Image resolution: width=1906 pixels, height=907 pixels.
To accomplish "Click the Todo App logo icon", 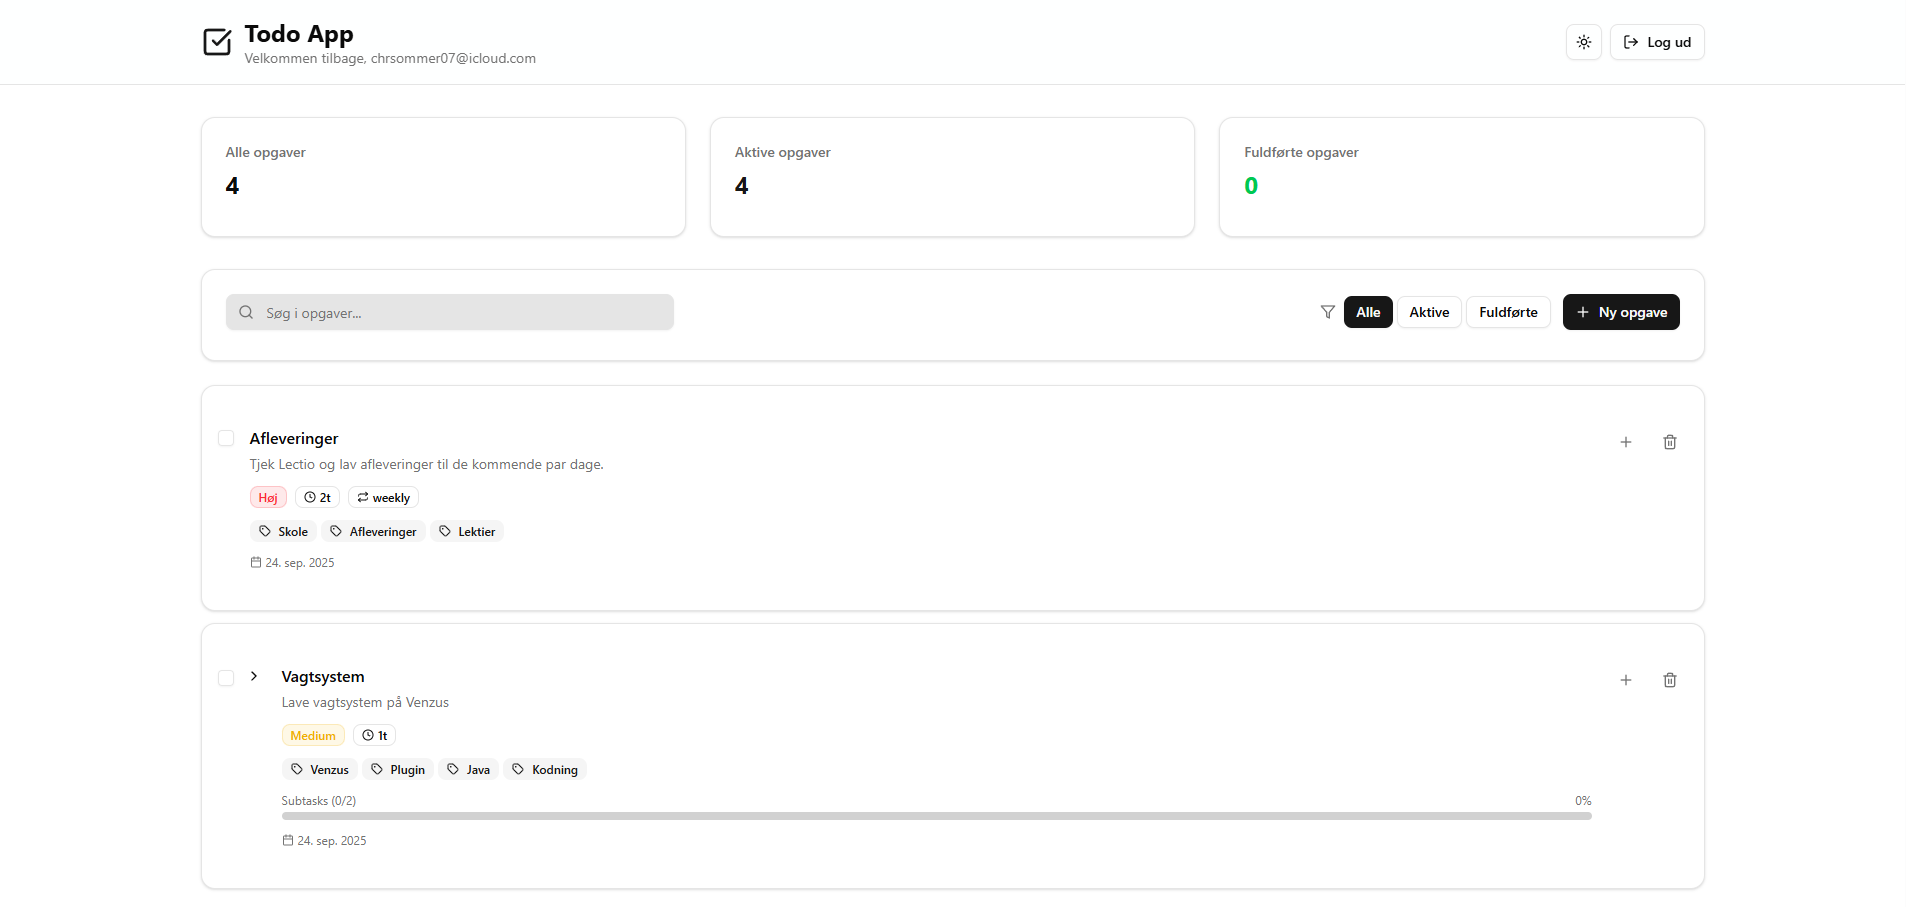I will [217, 42].
